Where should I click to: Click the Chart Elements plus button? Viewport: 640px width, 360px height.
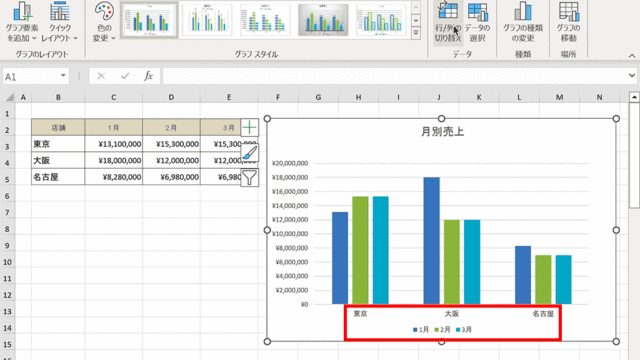click(249, 128)
